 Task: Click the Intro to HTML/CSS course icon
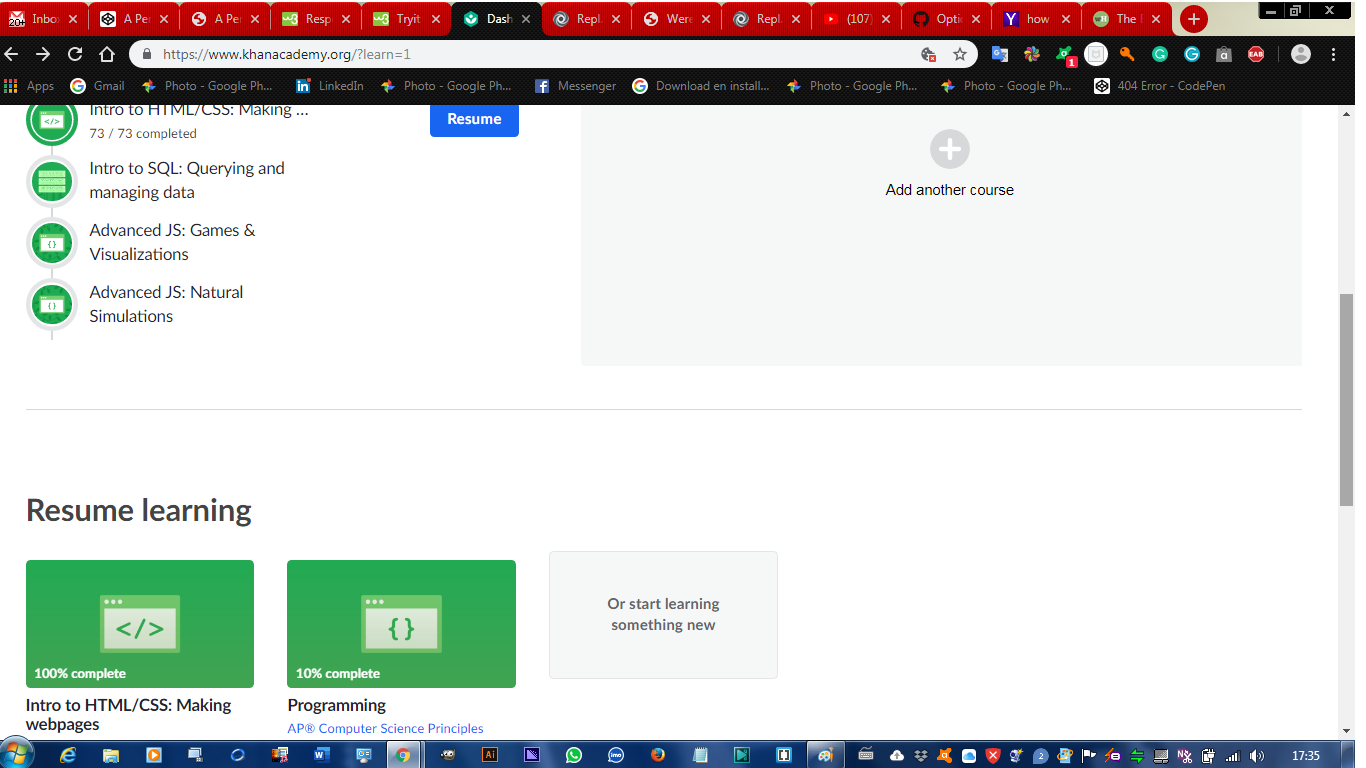(52, 122)
